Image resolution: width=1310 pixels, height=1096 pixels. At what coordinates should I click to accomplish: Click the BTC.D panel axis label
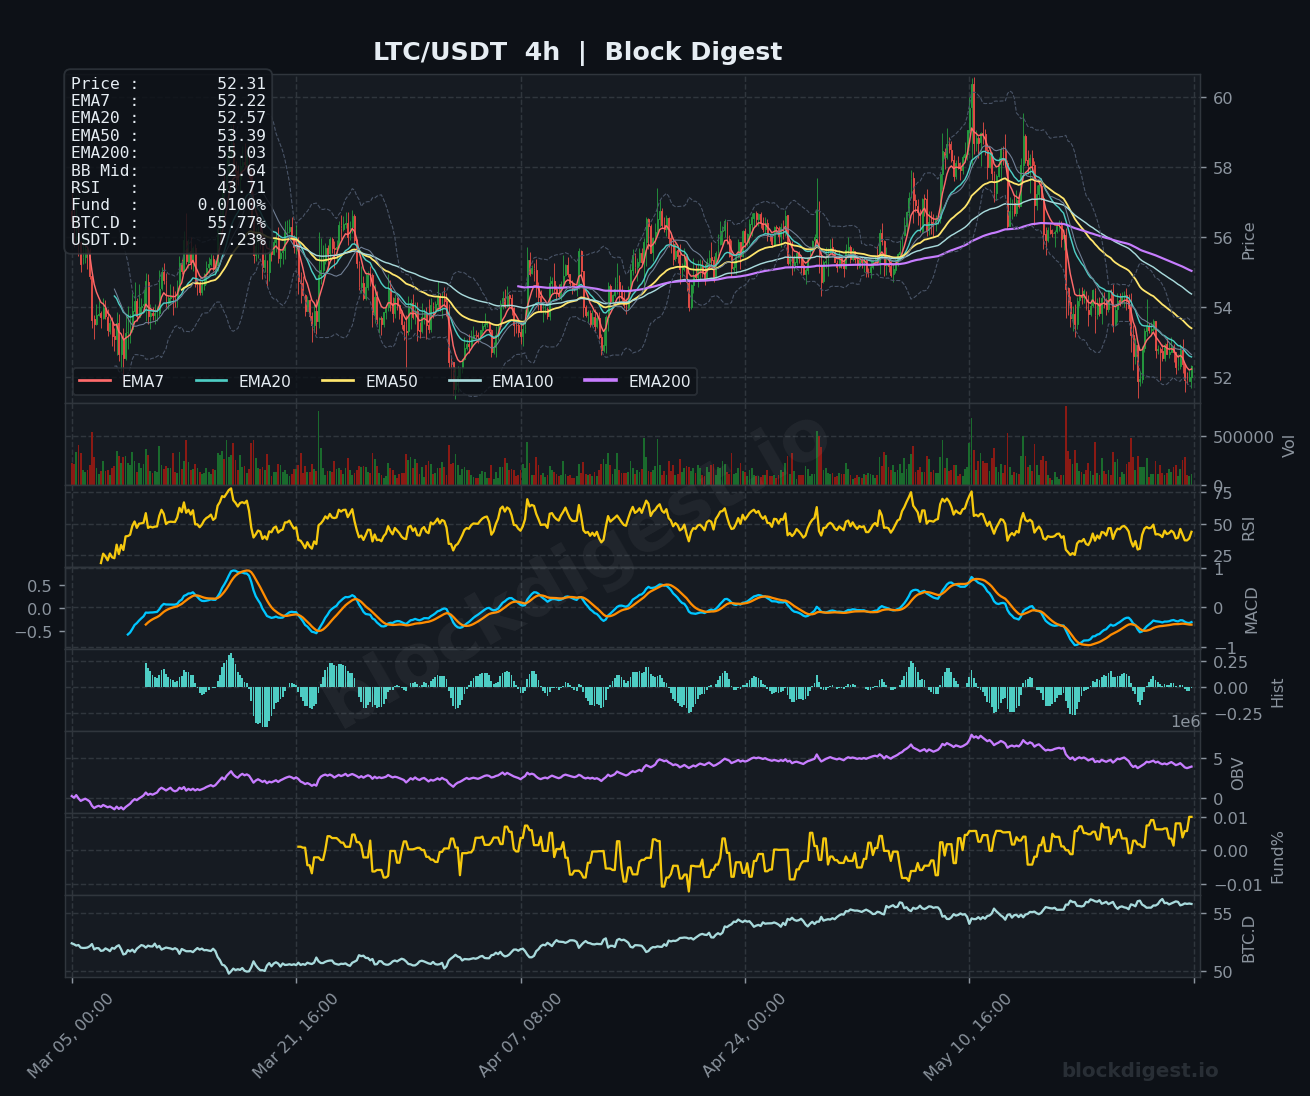1248,939
